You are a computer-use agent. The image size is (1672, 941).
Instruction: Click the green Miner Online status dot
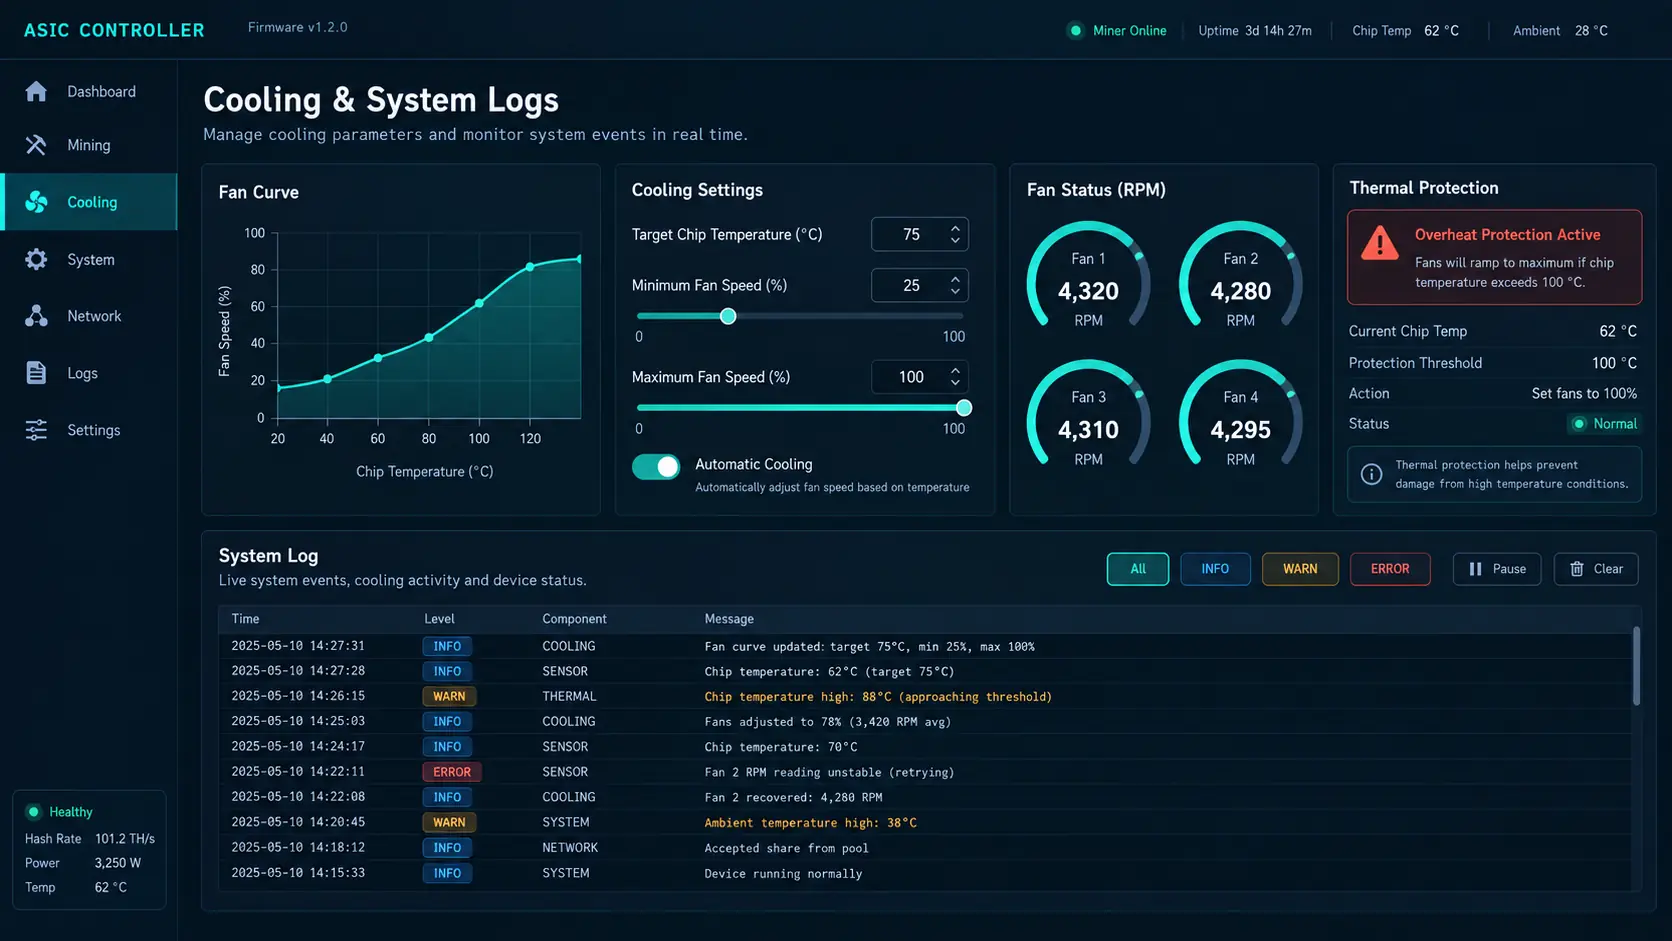pyautogui.click(x=1075, y=31)
